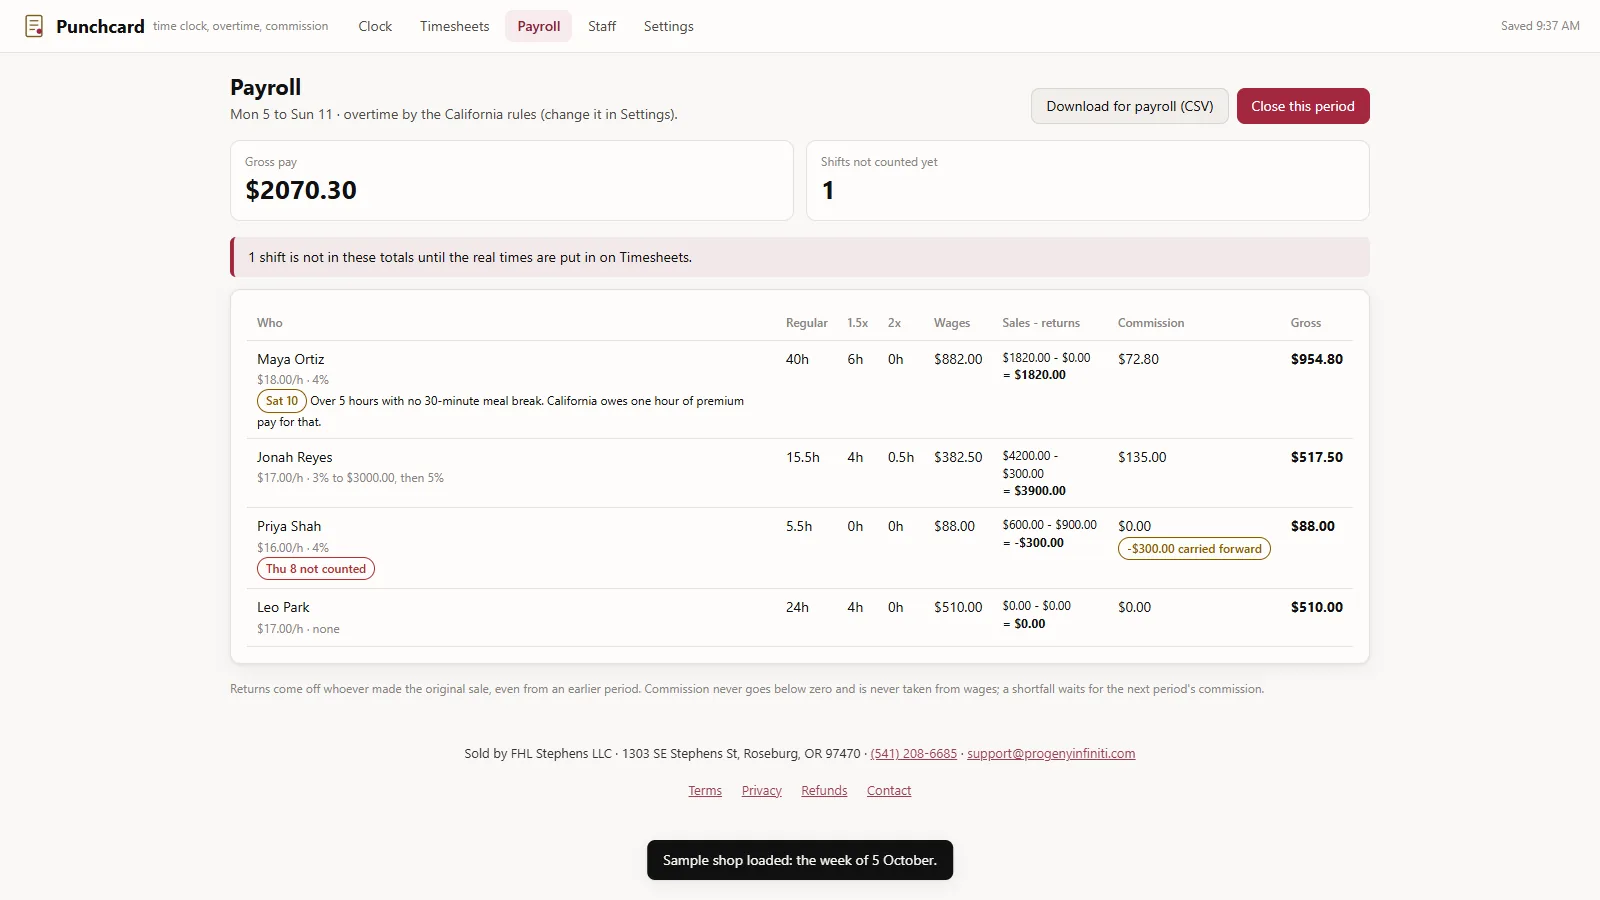The height and width of the screenshot is (900, 1600).
Task: Select the Payroll tab
Action: tap(538, 26)
